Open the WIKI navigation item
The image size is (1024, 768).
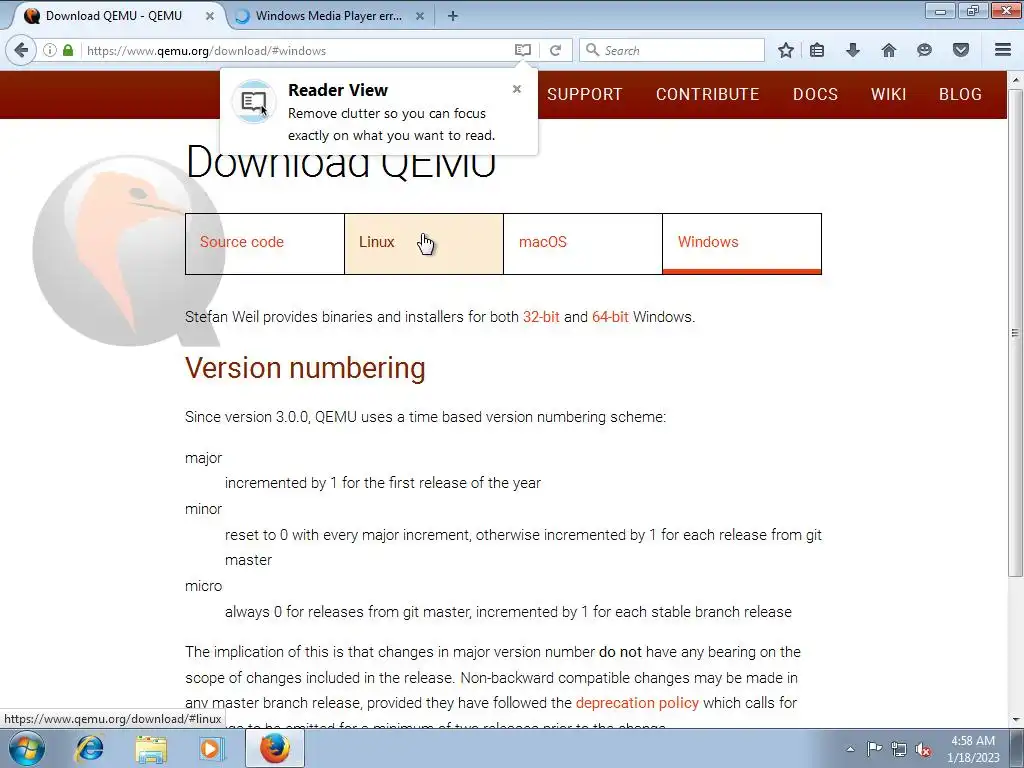point(888,94)
